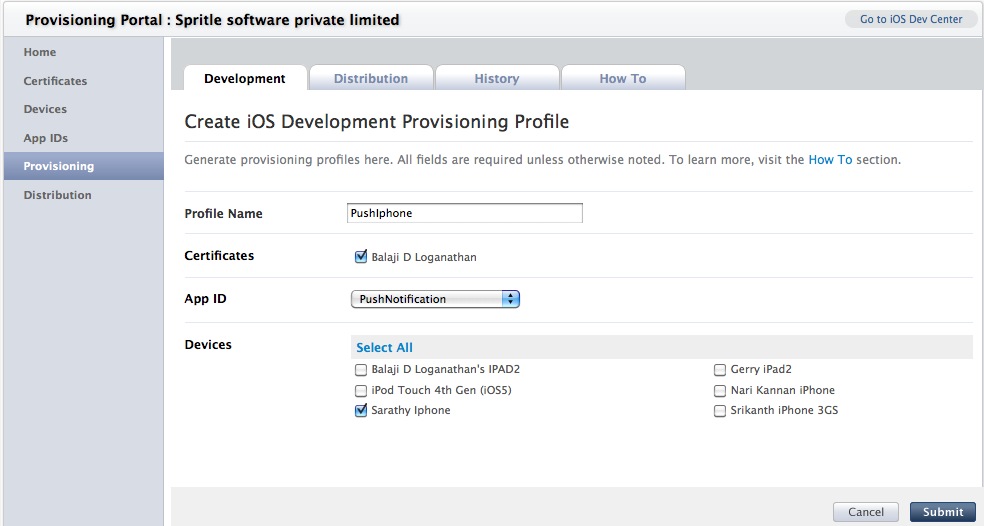This screenshot has width=984, height=526.
Task: Click the Cancel button
Action: (866, 512)
